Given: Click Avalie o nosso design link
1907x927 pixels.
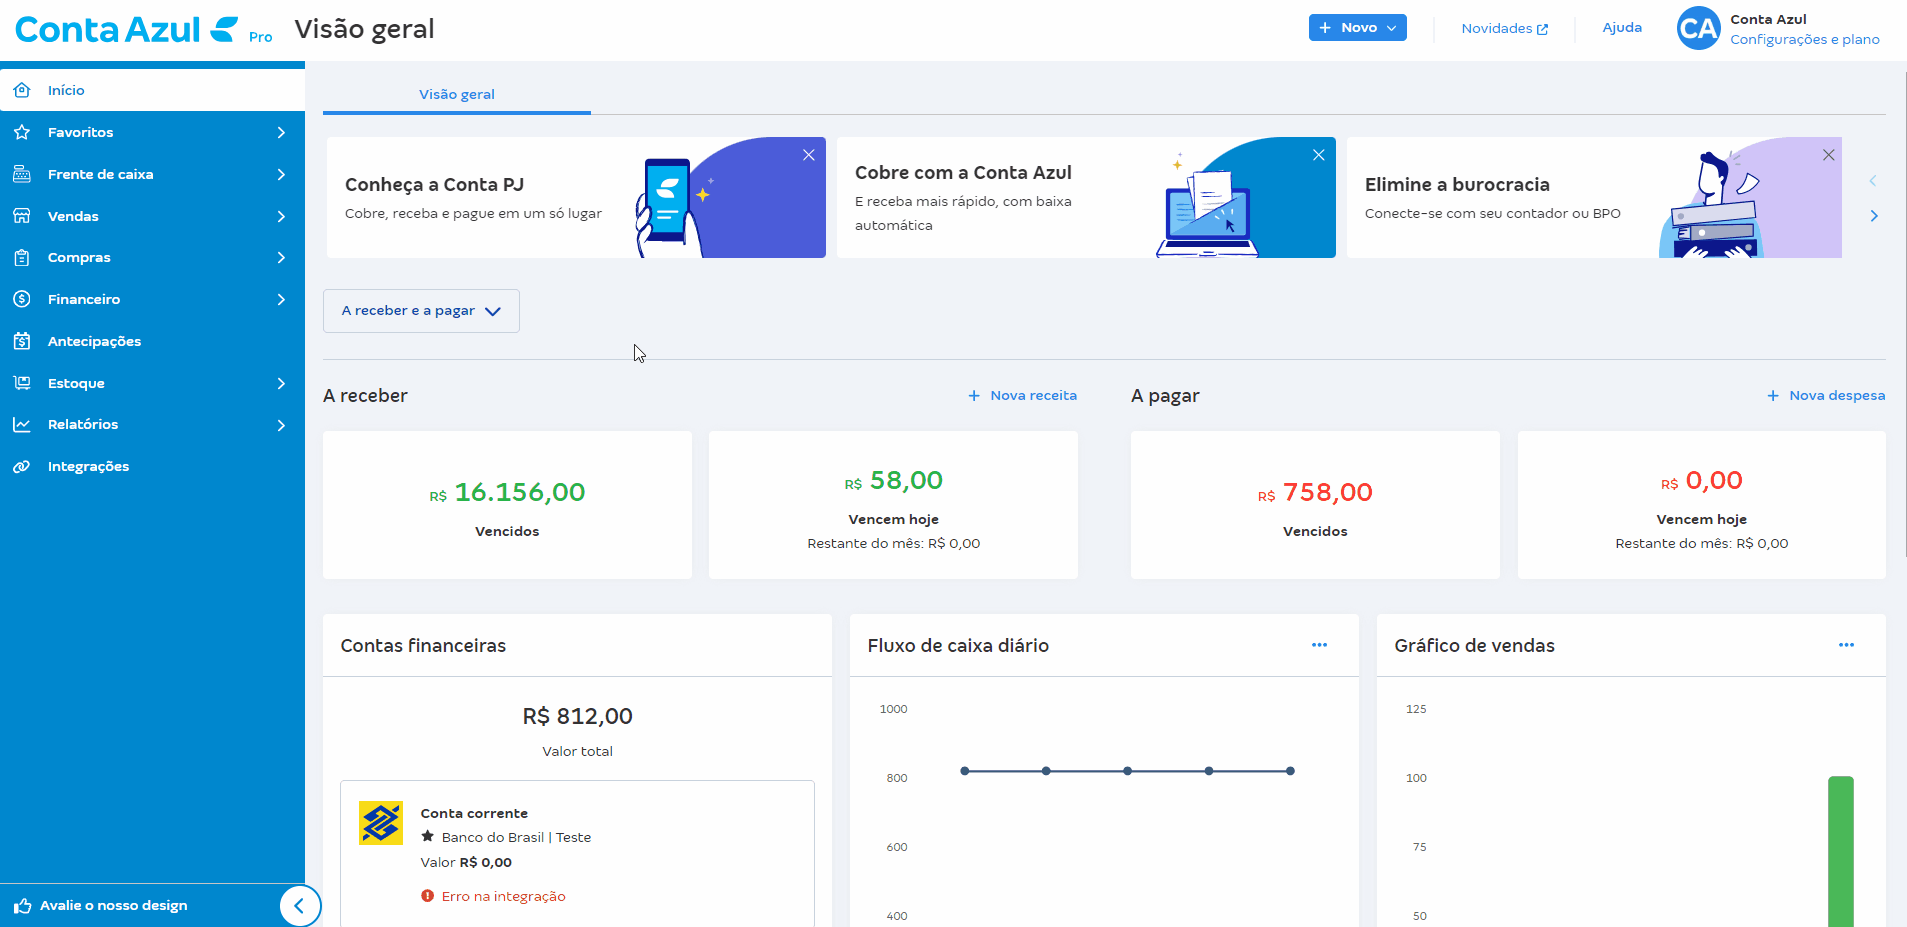Looking at the screenshot, I should (x=114, y=905).
